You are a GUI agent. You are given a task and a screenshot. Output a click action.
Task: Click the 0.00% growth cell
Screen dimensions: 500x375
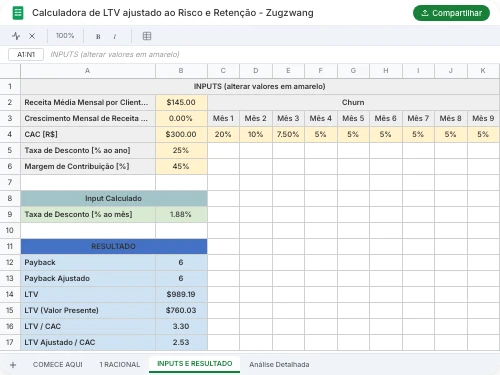[181, 118]
